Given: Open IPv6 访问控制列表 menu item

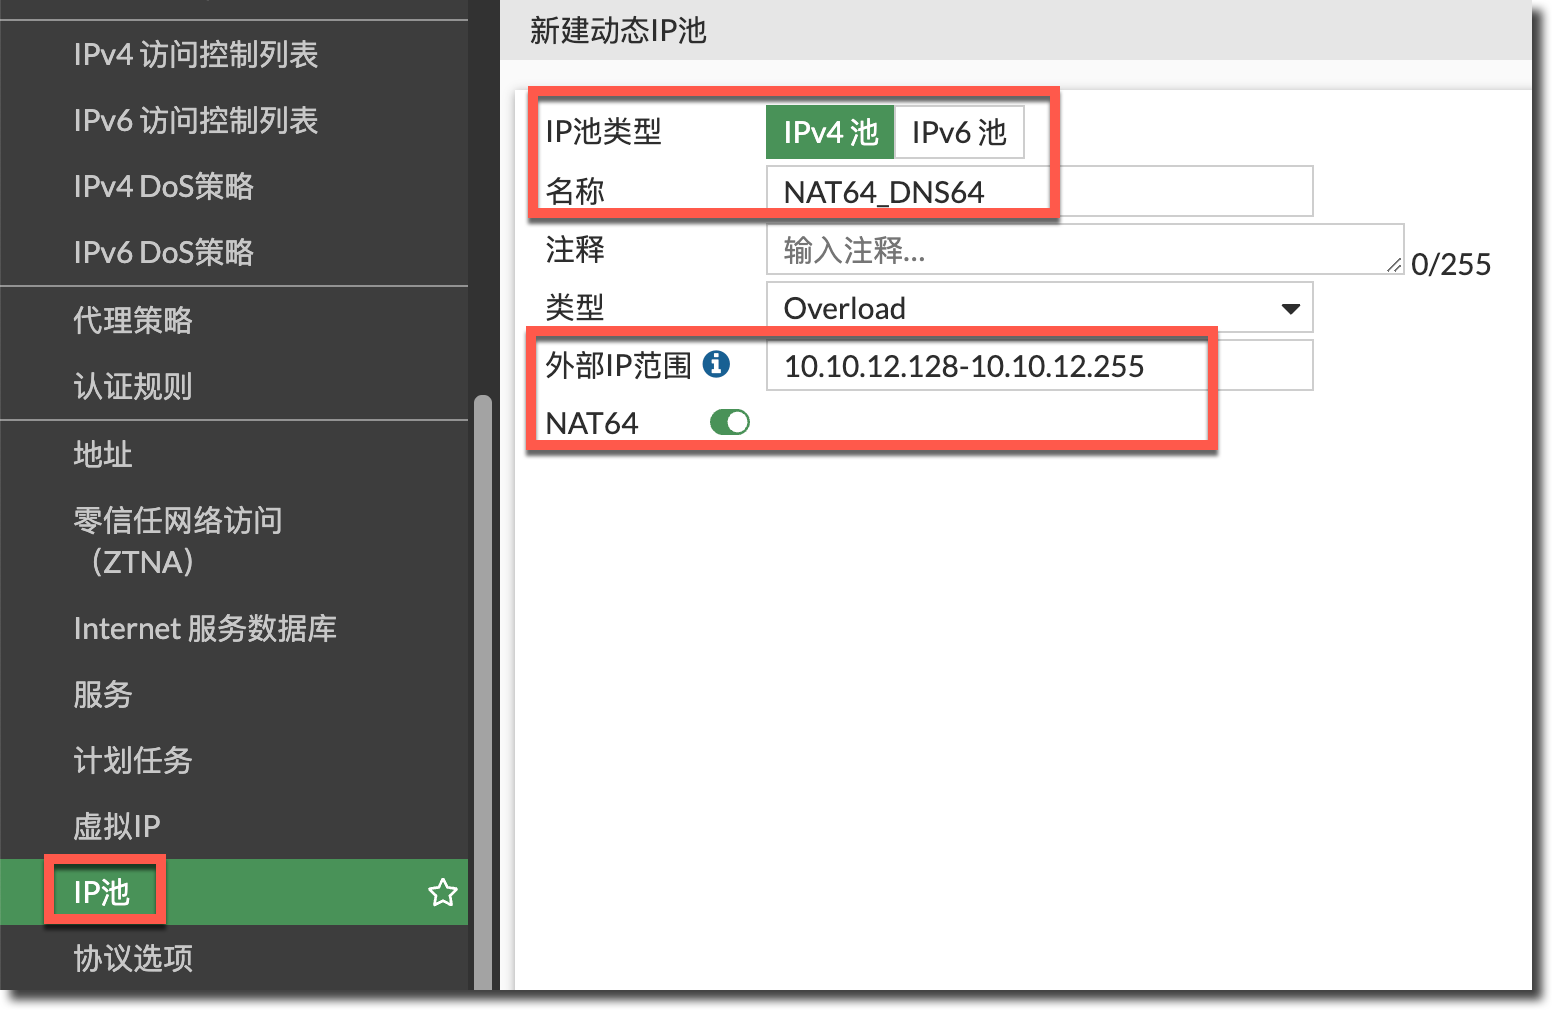Looking at the screenshot, I should point(195,120).
